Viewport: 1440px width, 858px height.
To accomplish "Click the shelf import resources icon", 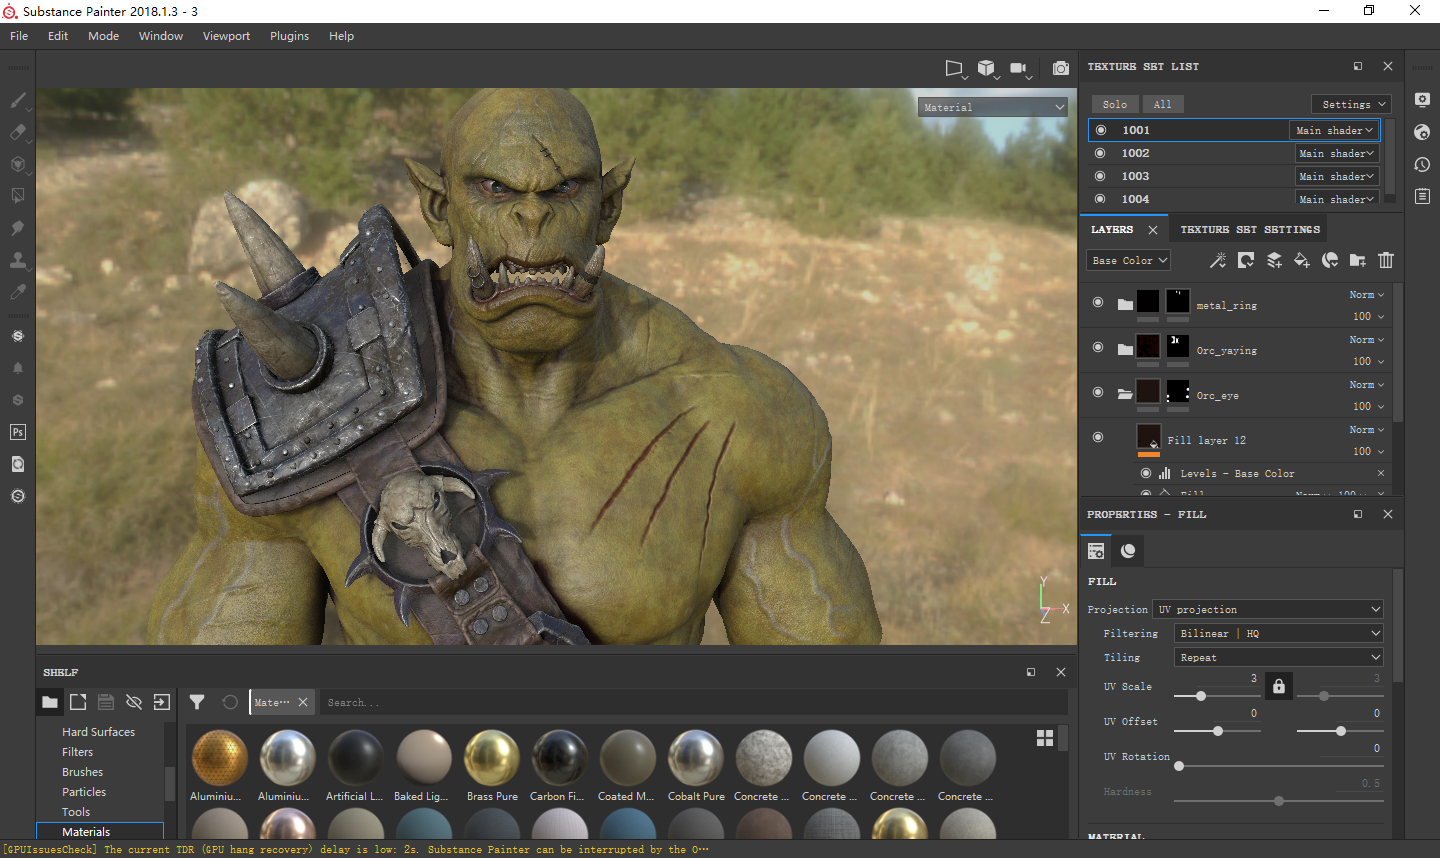I will point(162,702).
